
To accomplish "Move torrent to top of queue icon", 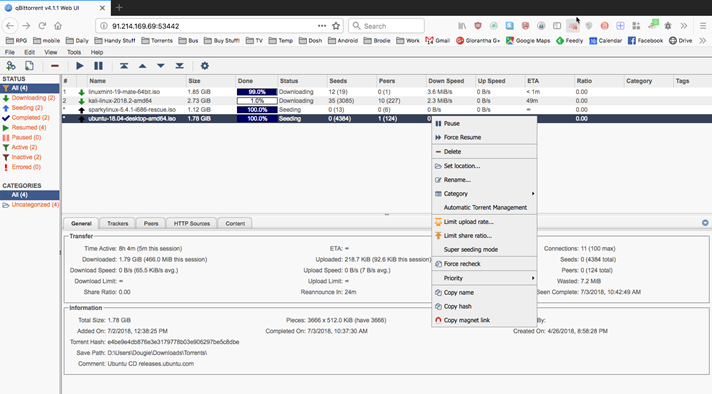I will (x=124, y=66).
